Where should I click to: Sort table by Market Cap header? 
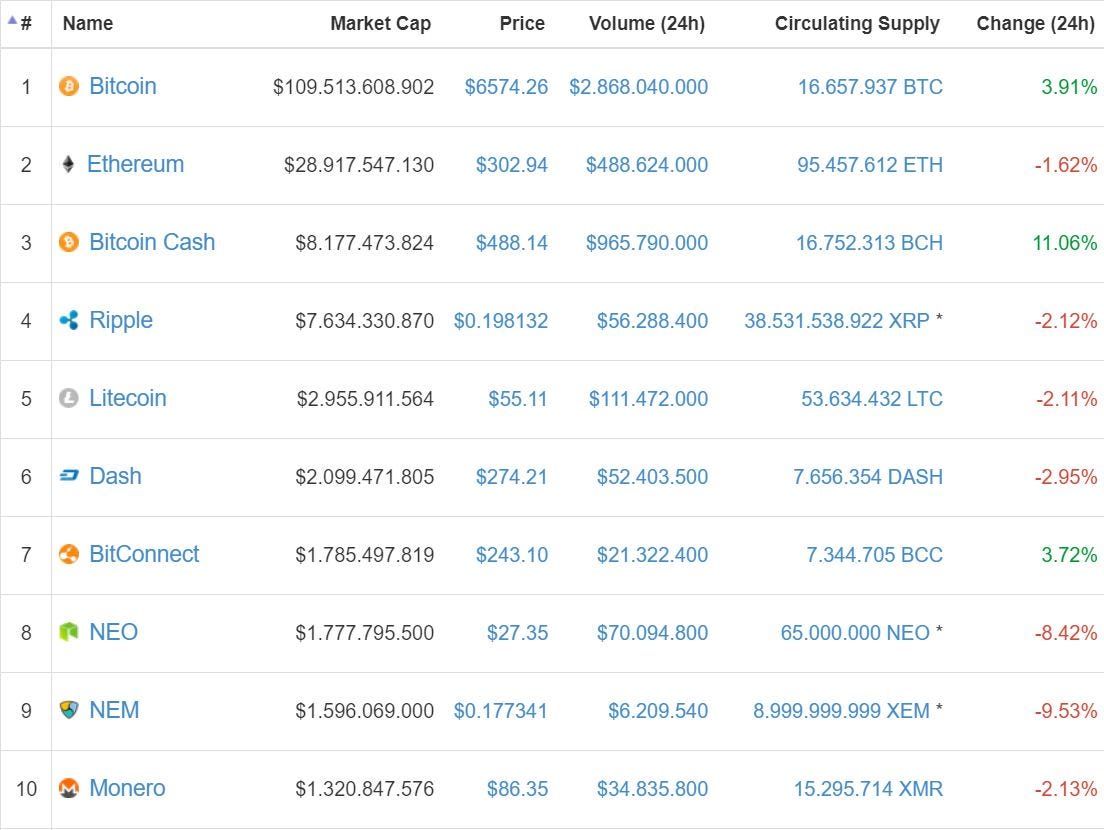[381, 23]
